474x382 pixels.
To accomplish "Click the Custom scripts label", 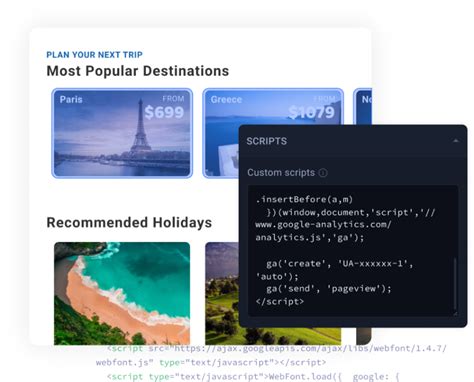I will pos(281,173).
